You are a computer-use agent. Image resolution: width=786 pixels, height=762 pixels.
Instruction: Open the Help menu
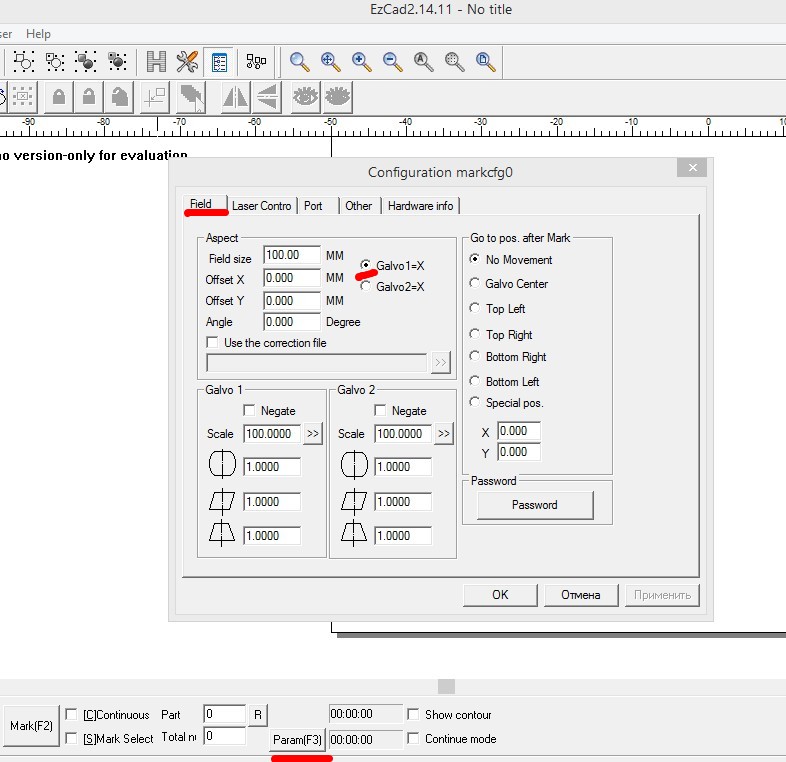[x=38, y=34]
